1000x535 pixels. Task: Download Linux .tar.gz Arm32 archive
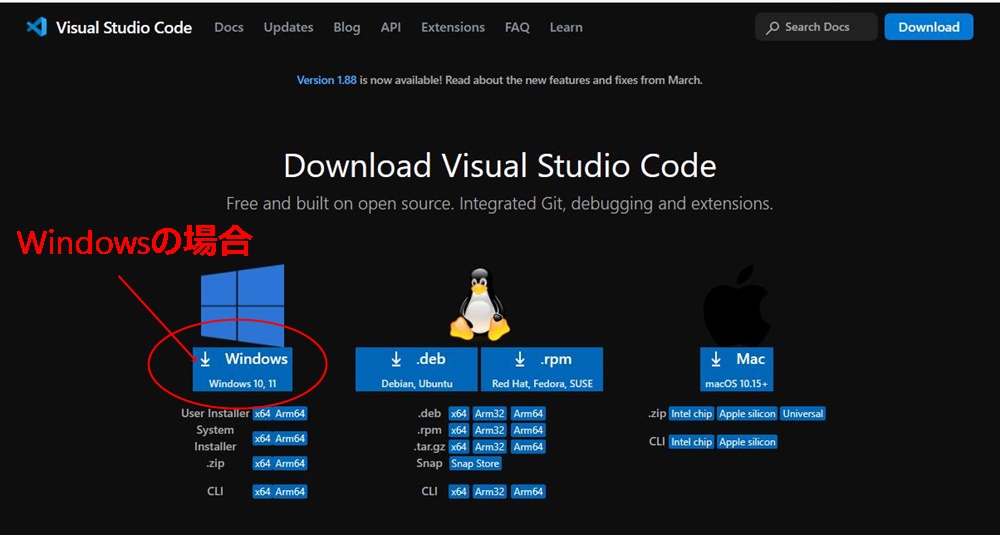click(x=490, y=447)
